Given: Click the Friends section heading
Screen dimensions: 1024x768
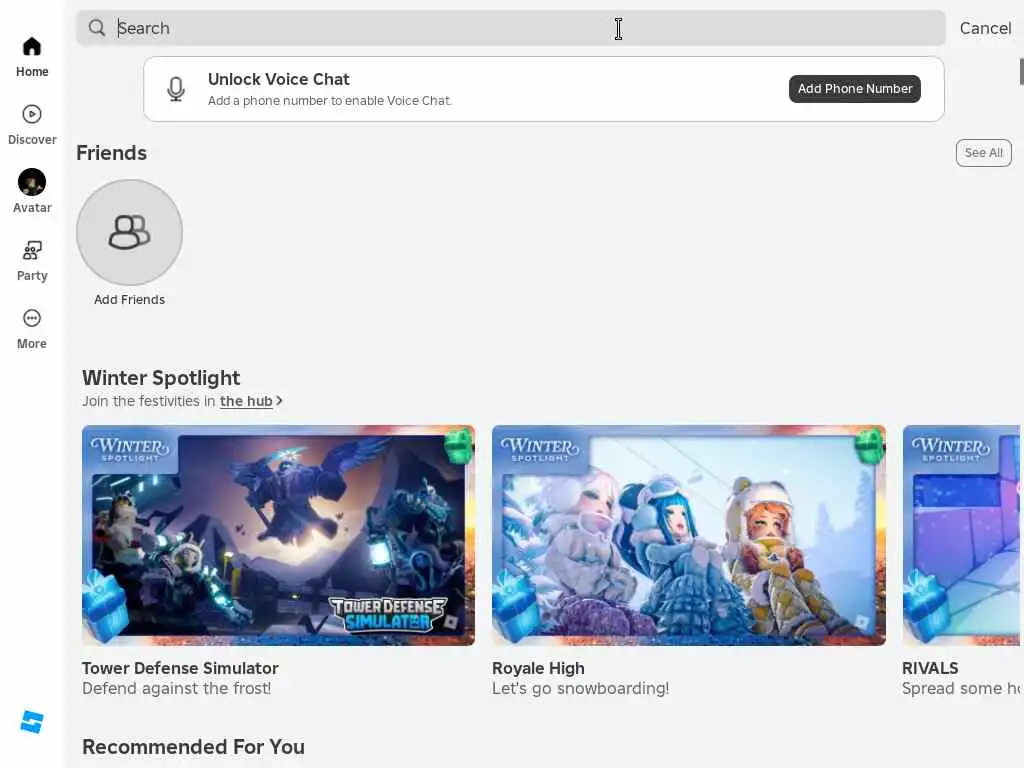Looking at the screenshot, I should point(112,153).
